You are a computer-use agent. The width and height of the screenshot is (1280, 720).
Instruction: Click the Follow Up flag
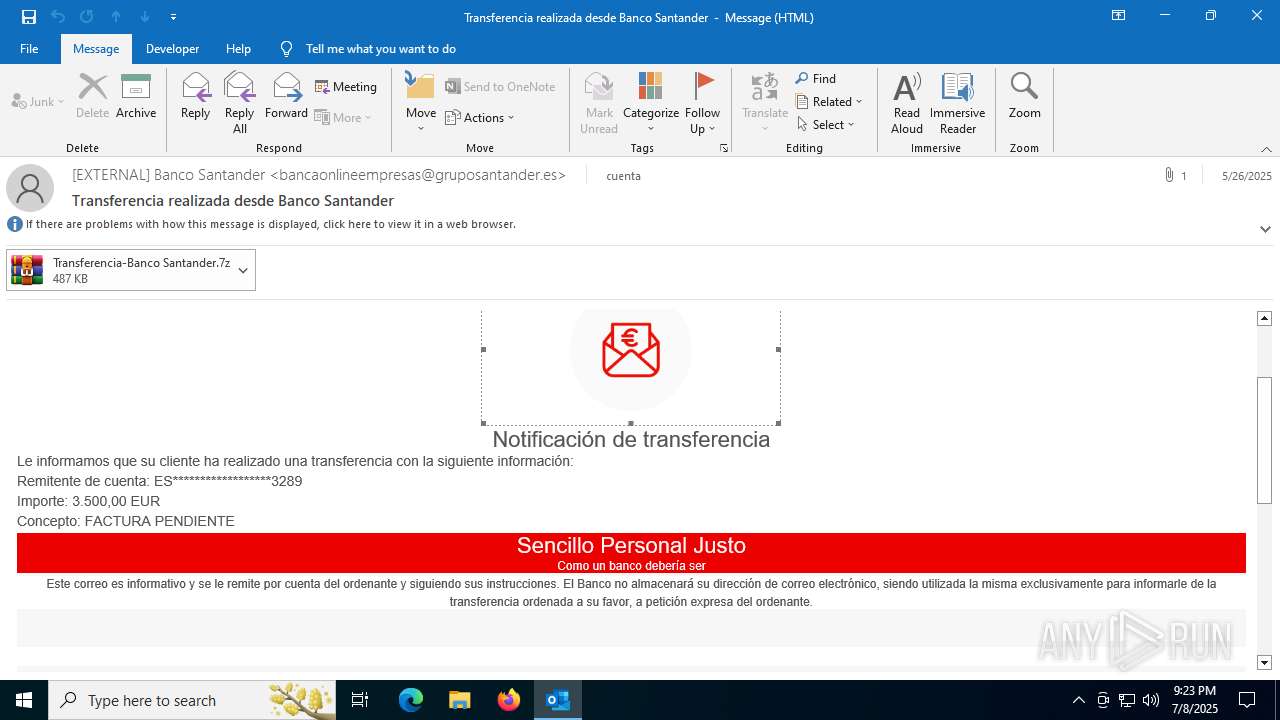point(703,103)
